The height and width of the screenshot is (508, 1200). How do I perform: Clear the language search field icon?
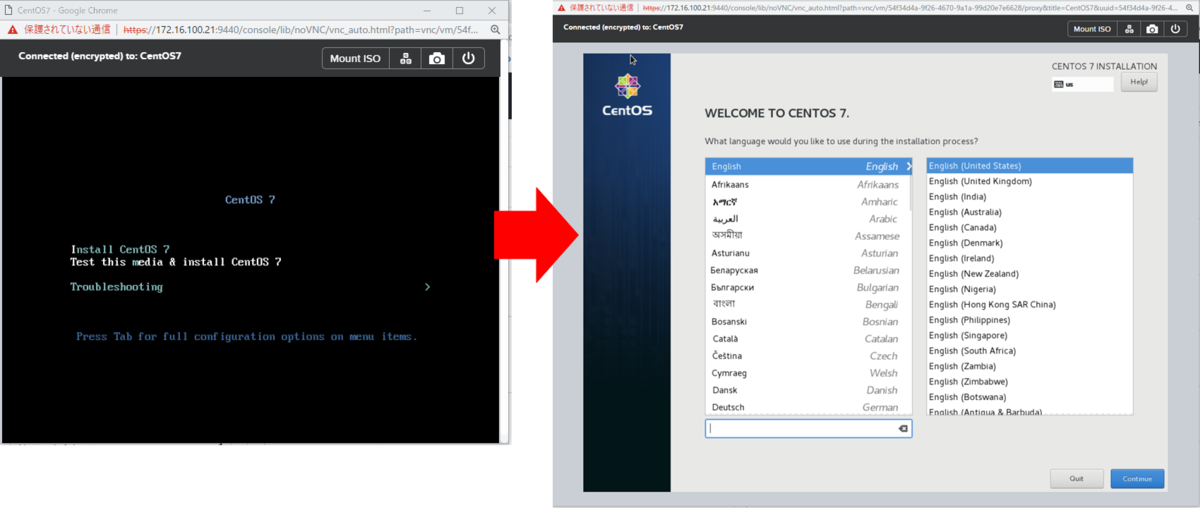tap(903, 428)
